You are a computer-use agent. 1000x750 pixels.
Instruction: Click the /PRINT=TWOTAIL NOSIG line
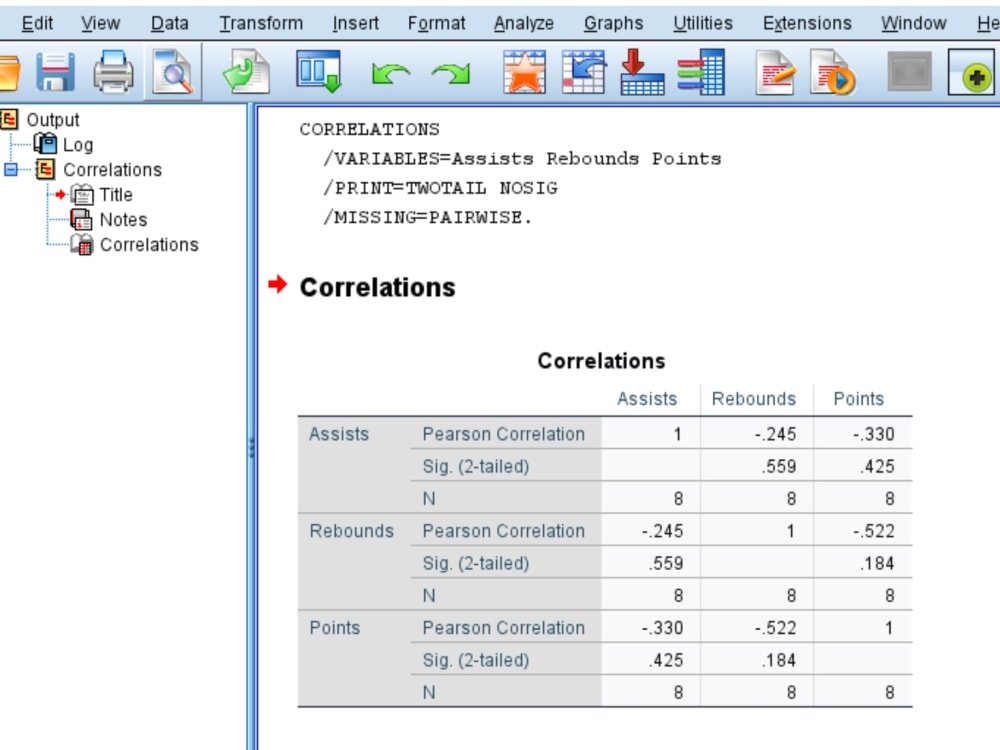tap(440, 188)
